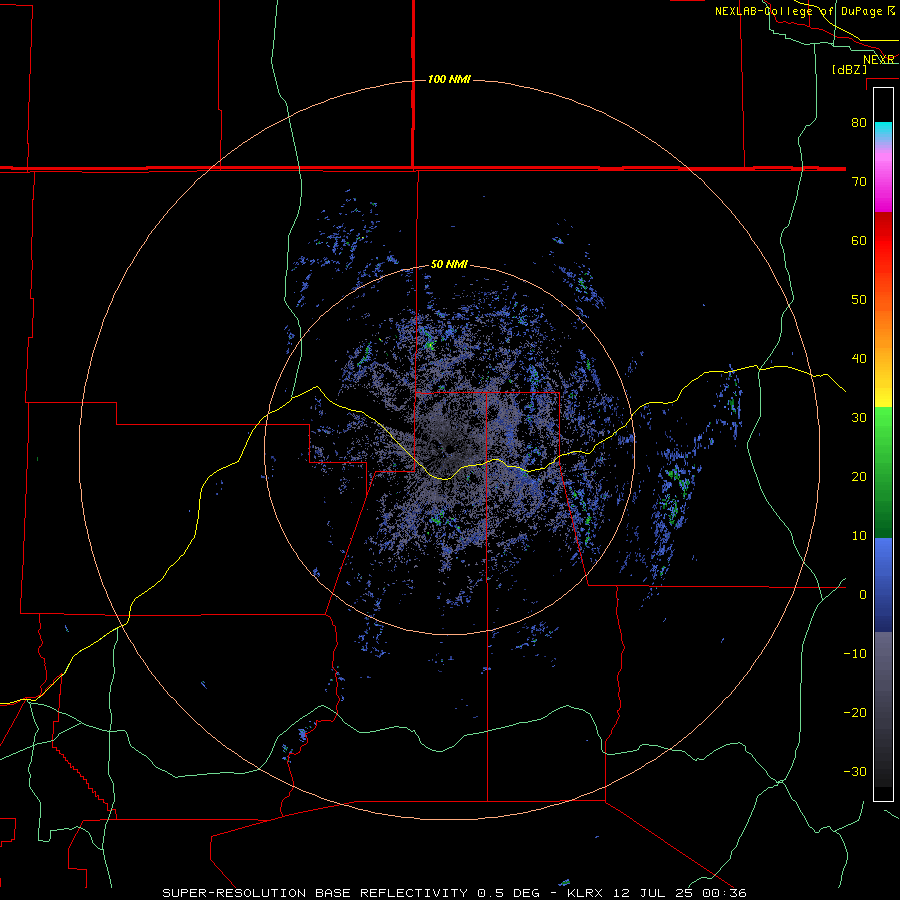Click the 50 NMI range ring label

click(449, 265)
